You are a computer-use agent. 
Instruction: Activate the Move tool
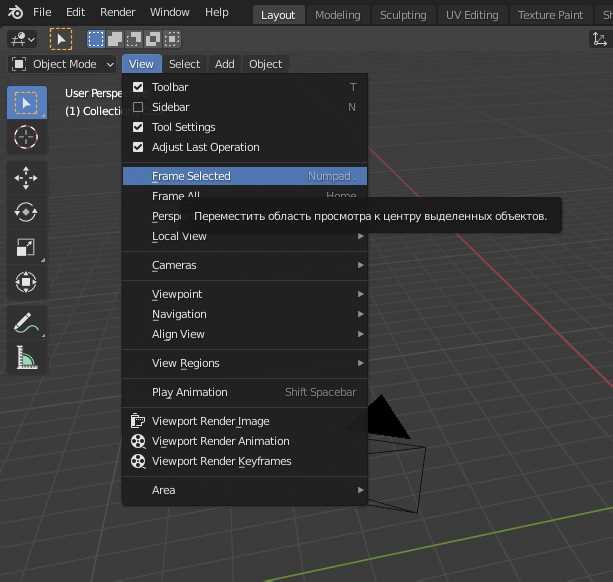point(26,178)
